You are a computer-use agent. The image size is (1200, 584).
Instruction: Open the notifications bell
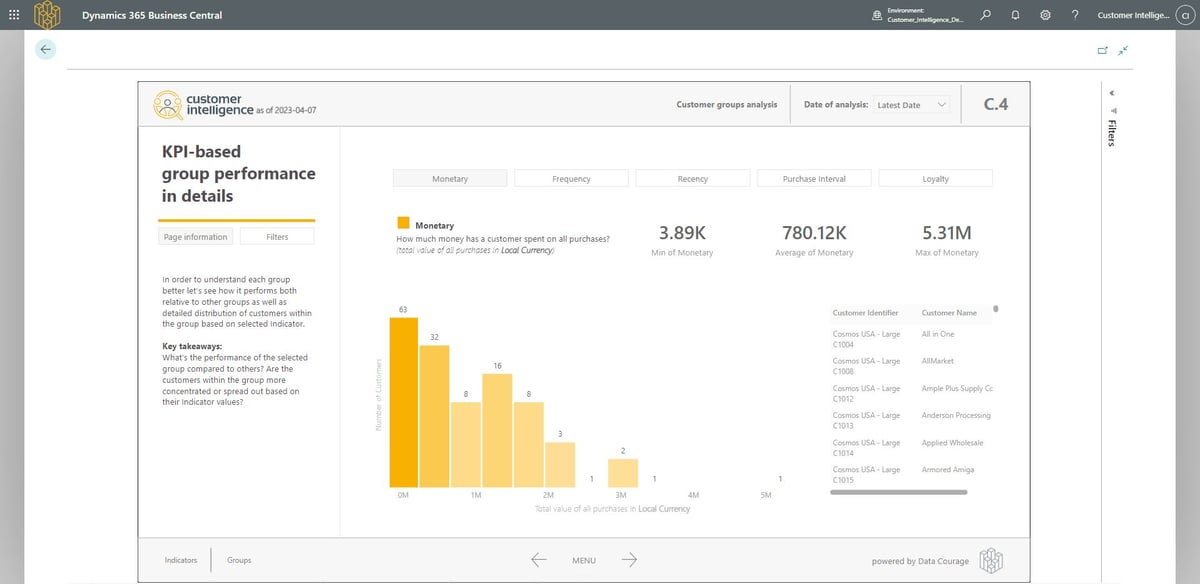click(1015, 15)
